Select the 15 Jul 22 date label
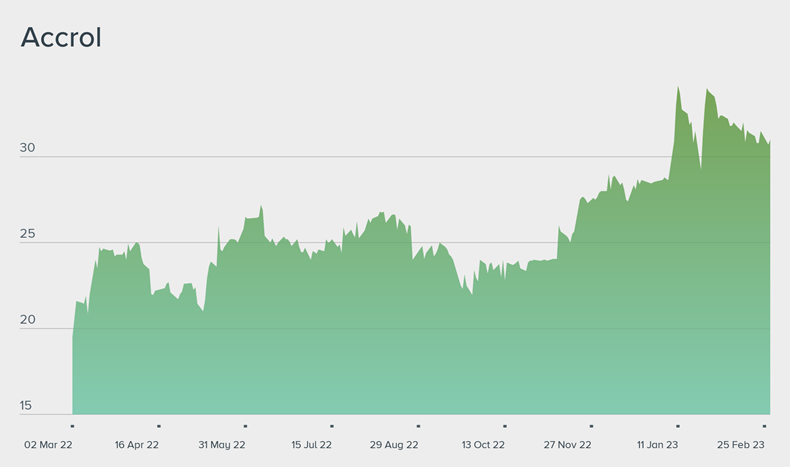 pyautogui.click(x=311, y=444)
